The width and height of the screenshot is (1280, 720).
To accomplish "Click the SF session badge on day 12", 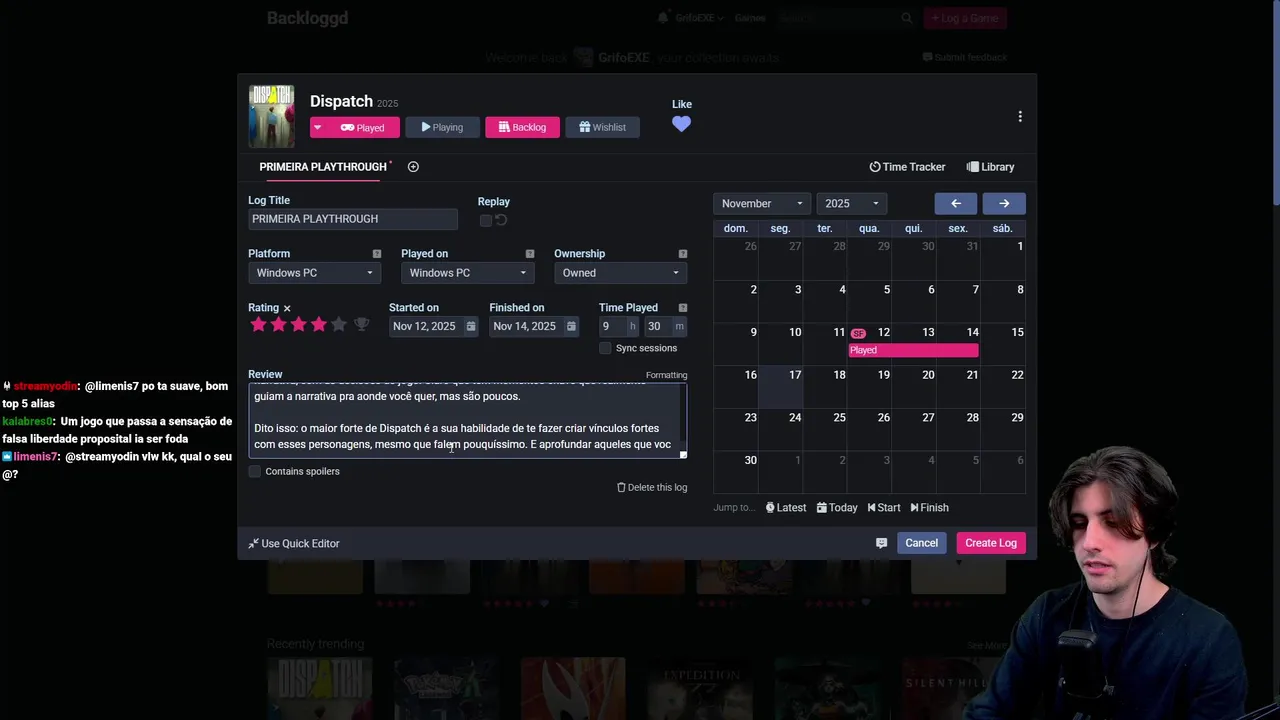I will click(x=858, y=333).
